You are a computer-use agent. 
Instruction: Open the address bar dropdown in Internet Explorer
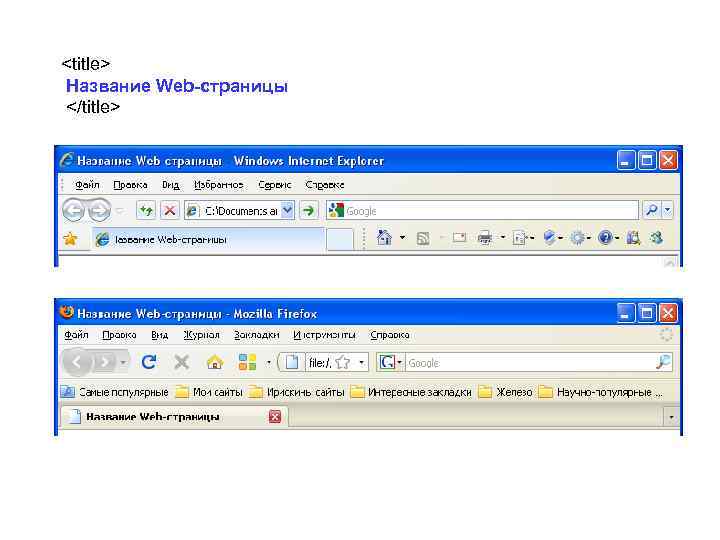point(287,210)
